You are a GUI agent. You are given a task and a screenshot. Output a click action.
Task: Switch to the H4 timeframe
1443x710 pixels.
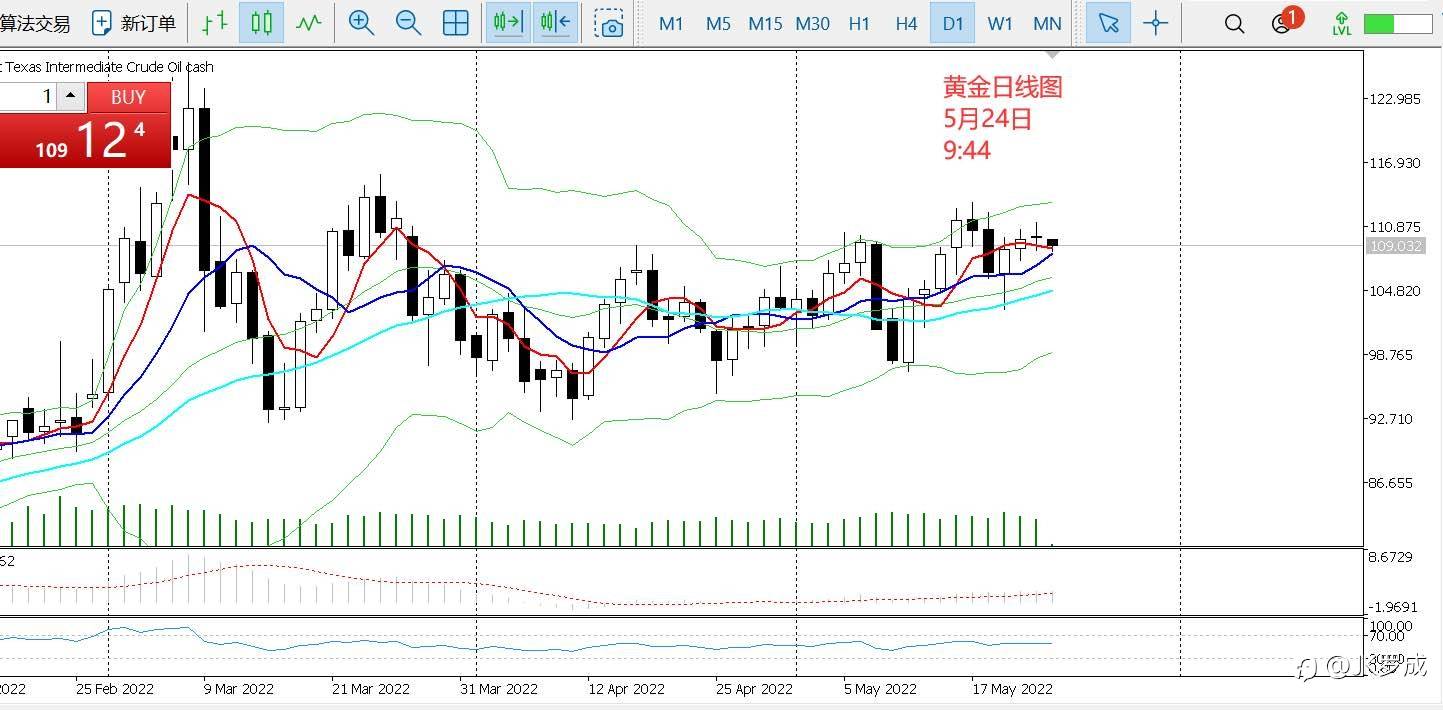(x=906, y=23)
